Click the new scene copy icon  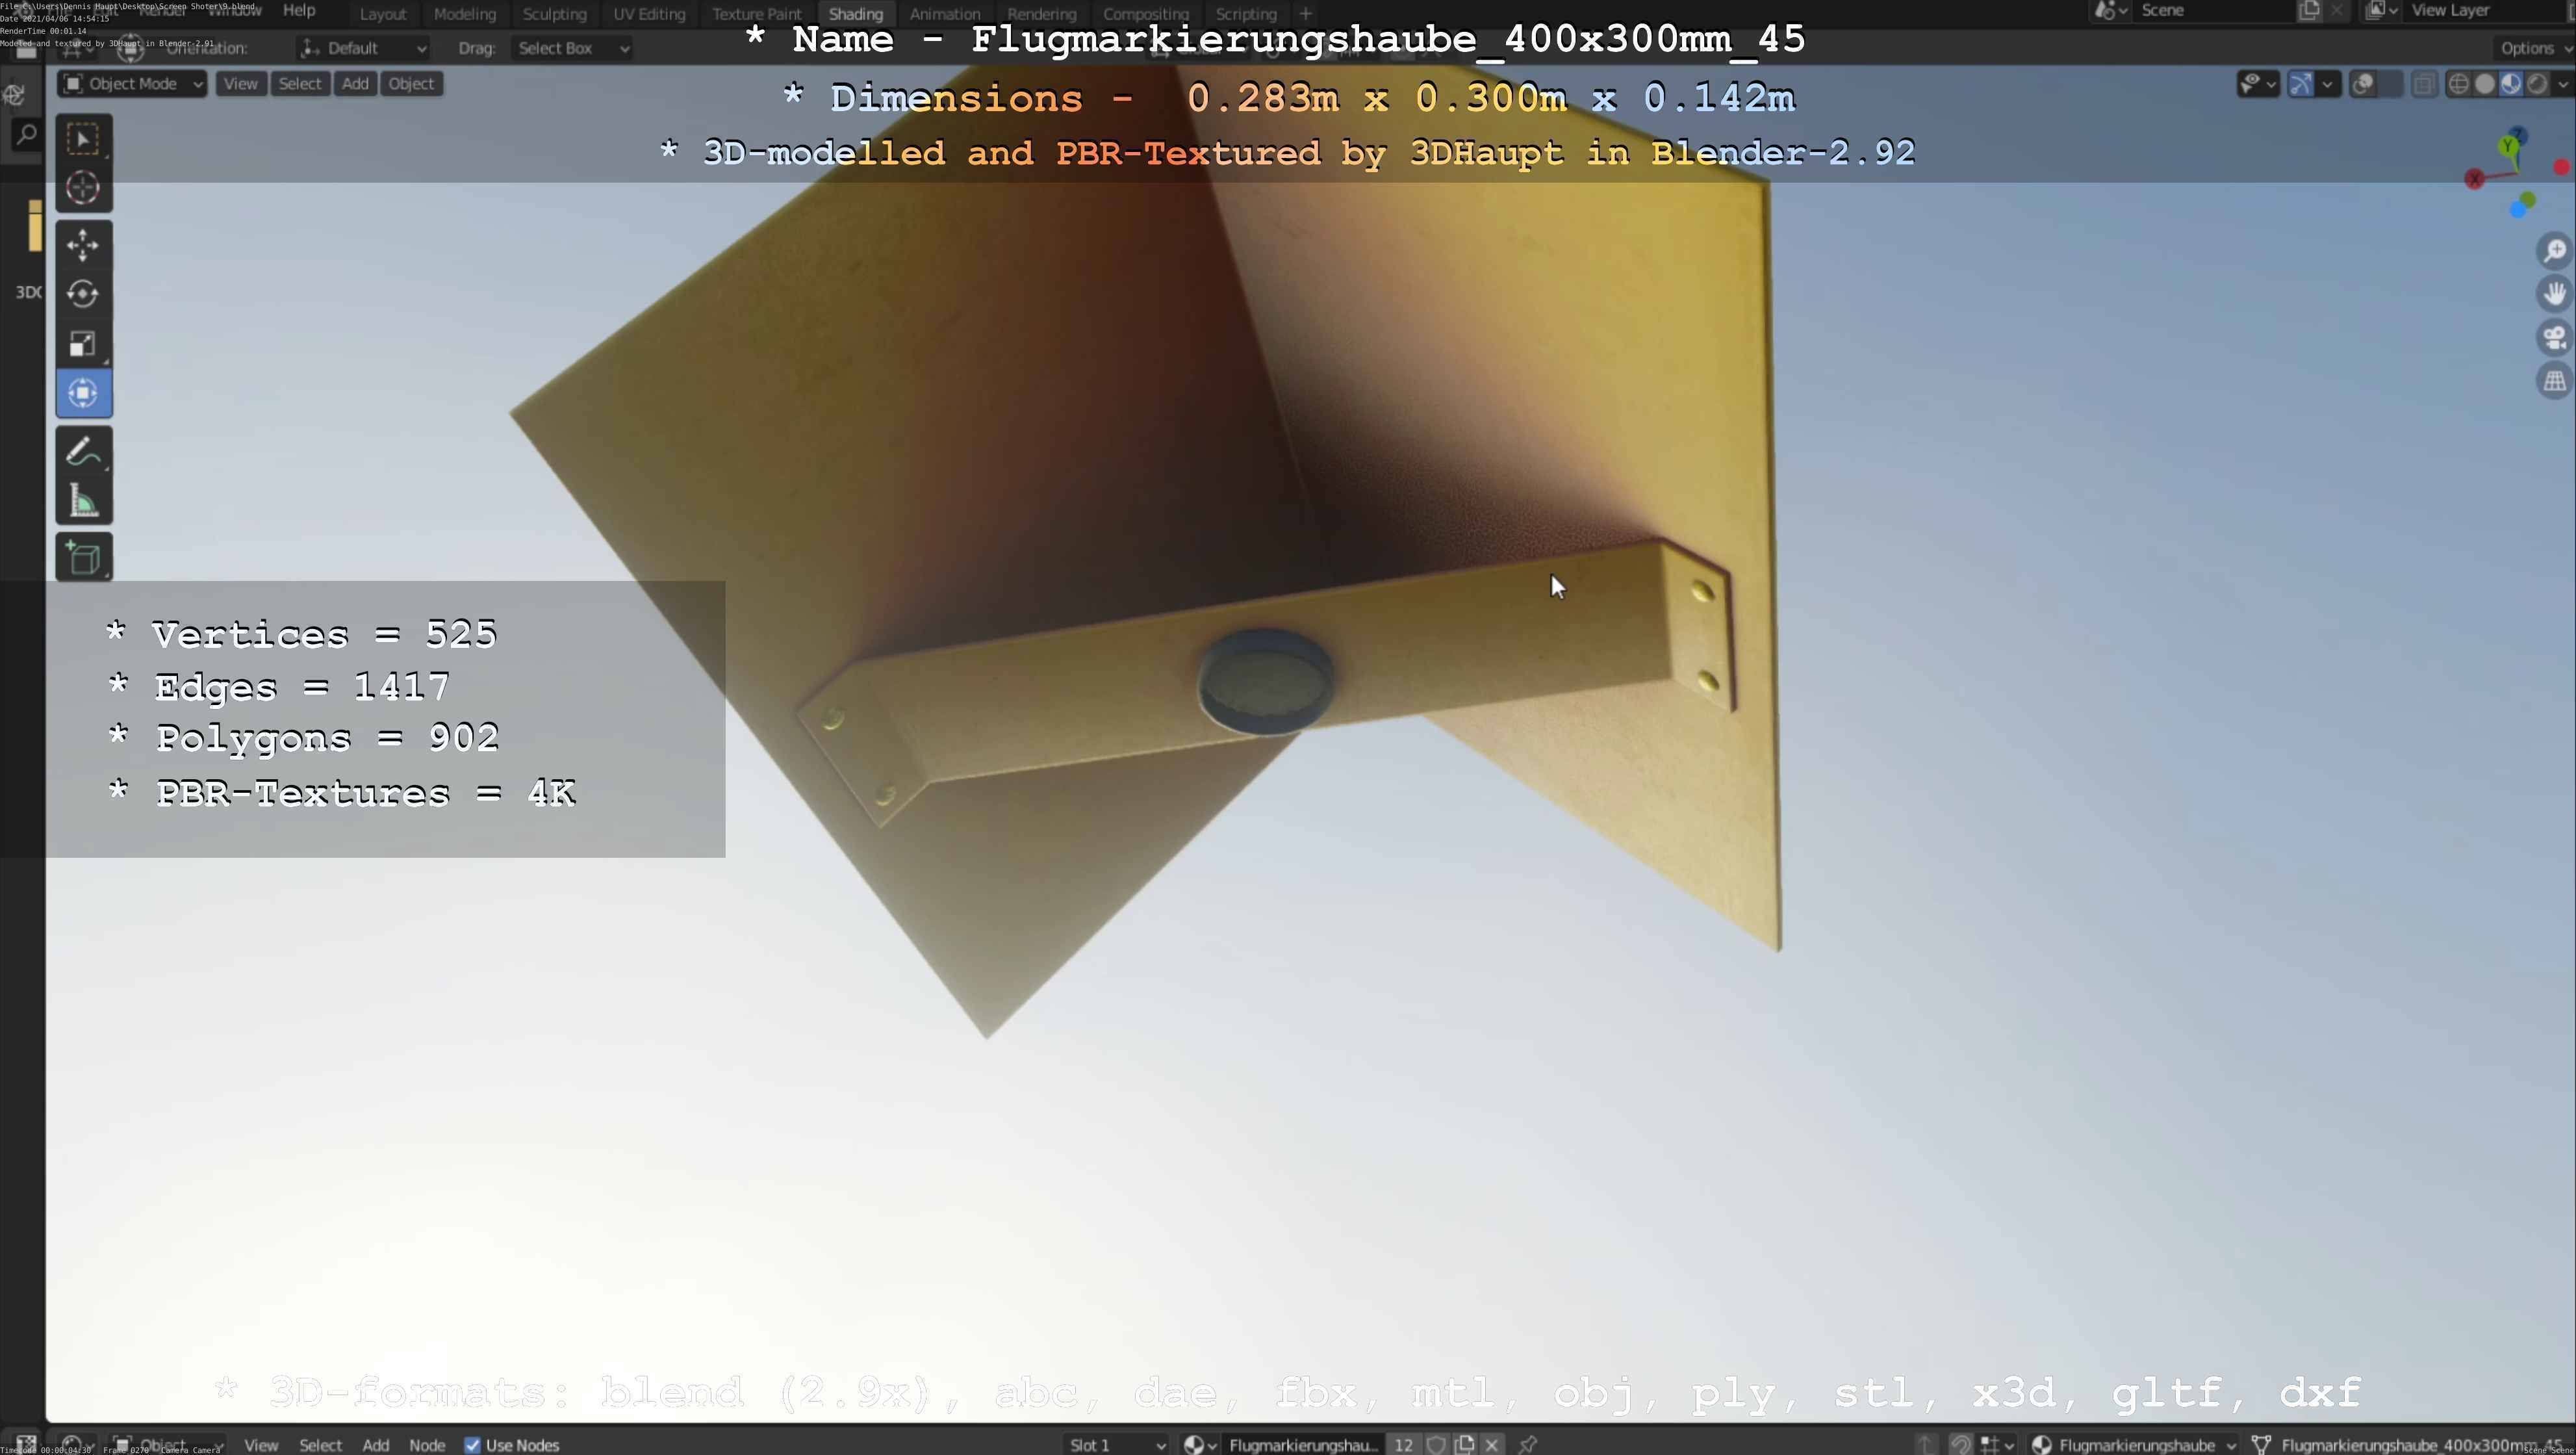(2309, 11)
